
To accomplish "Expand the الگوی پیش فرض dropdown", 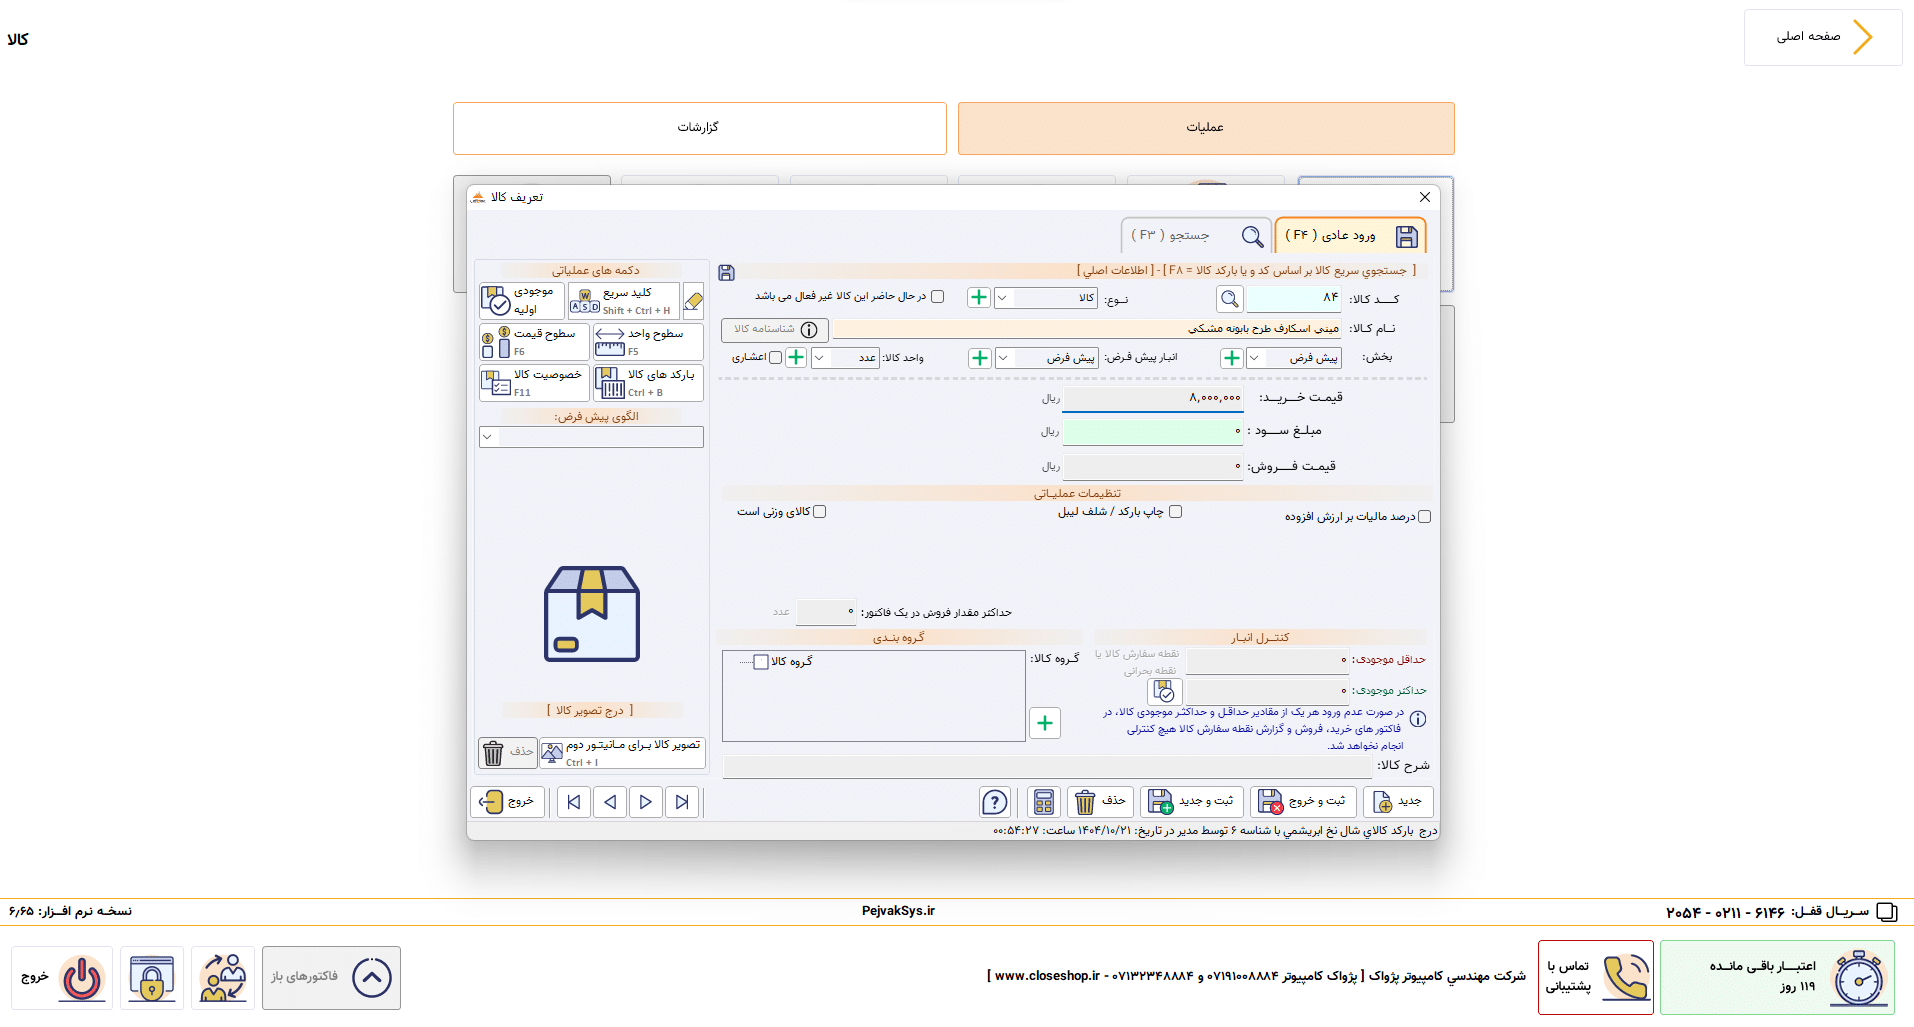I will [x=591, y=437].
